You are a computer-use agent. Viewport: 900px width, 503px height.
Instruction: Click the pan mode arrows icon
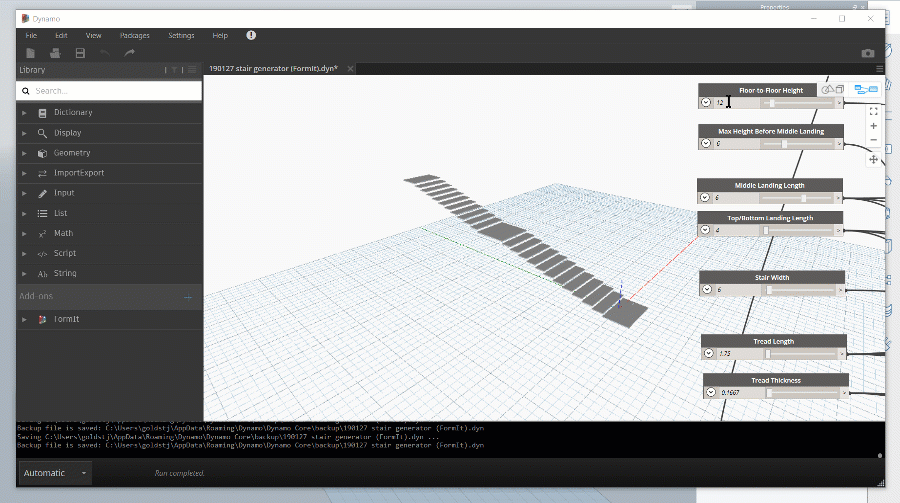[874, 160]
